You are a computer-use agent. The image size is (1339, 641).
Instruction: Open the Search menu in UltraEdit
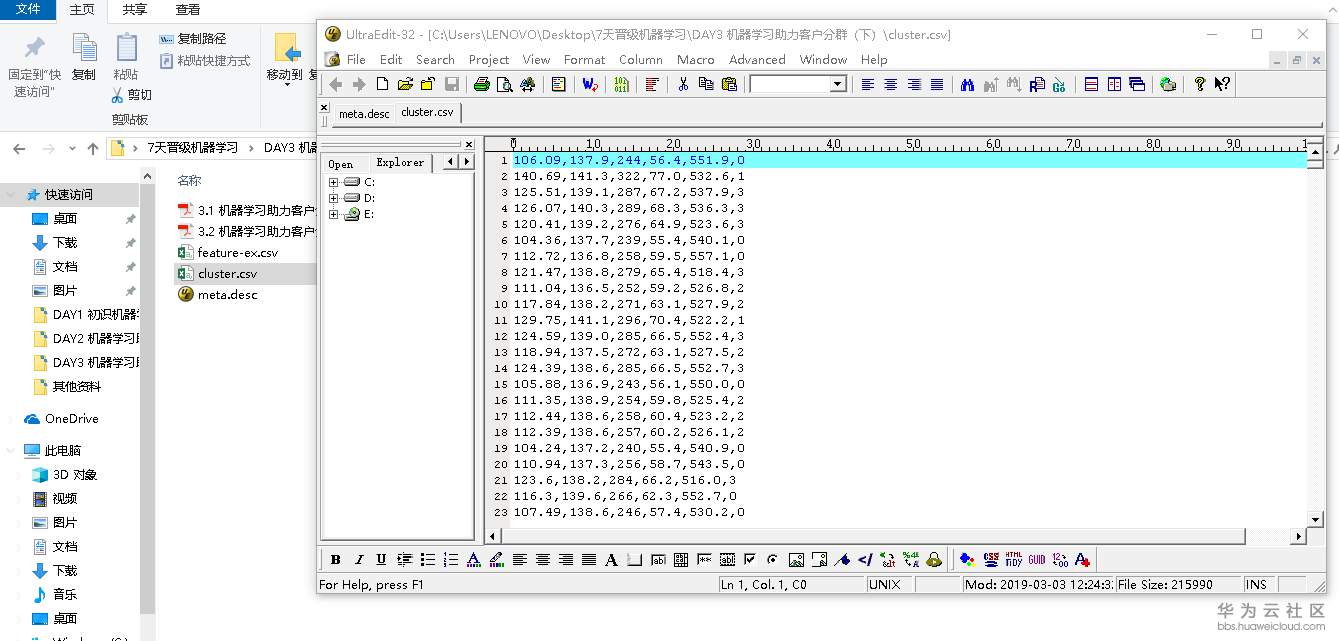click(435, 59)
